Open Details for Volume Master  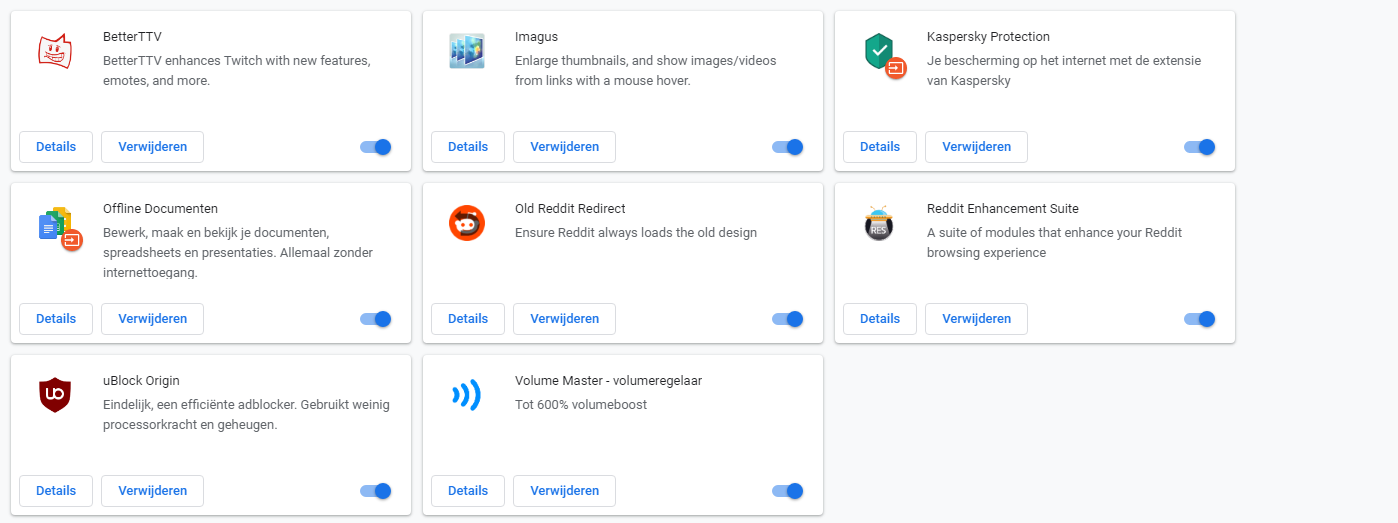468,491
